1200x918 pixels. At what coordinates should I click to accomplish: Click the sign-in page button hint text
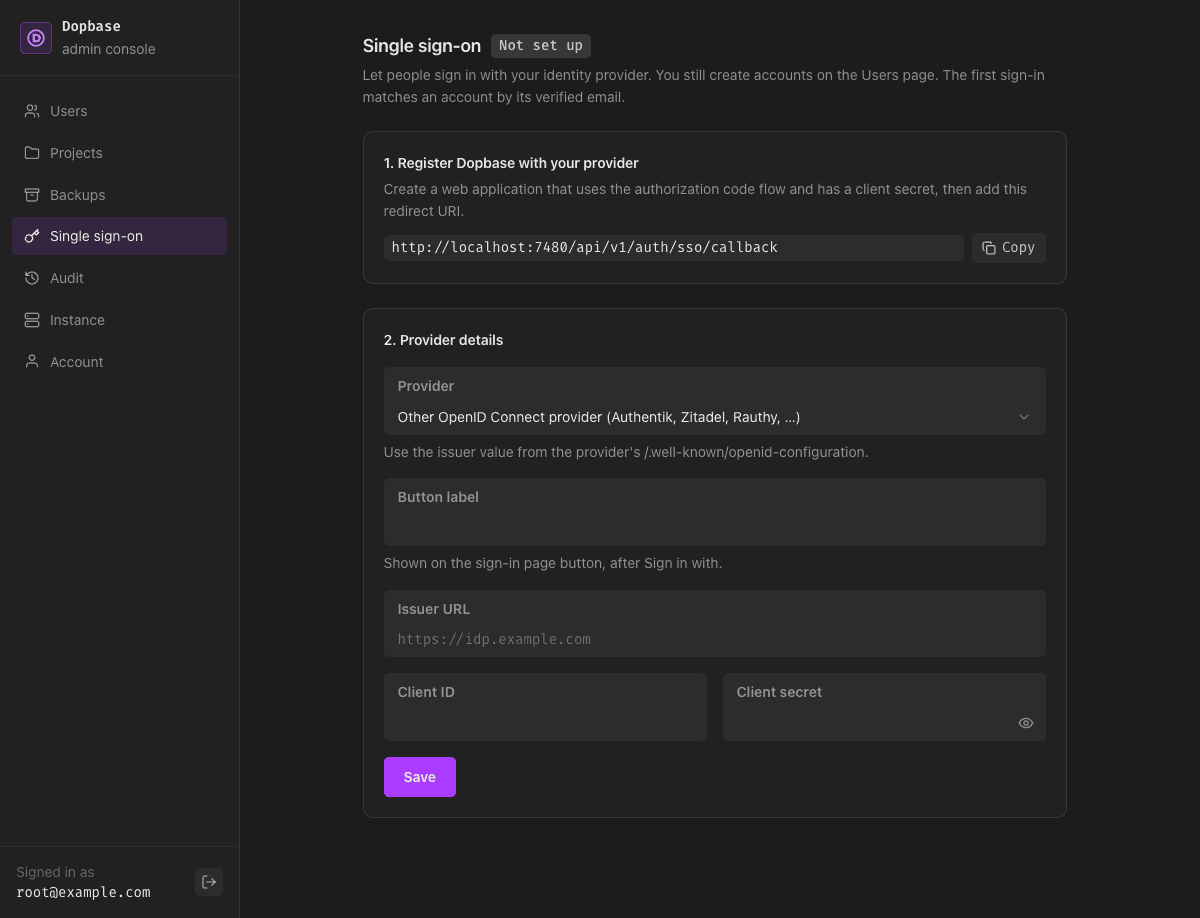[553, 563]
